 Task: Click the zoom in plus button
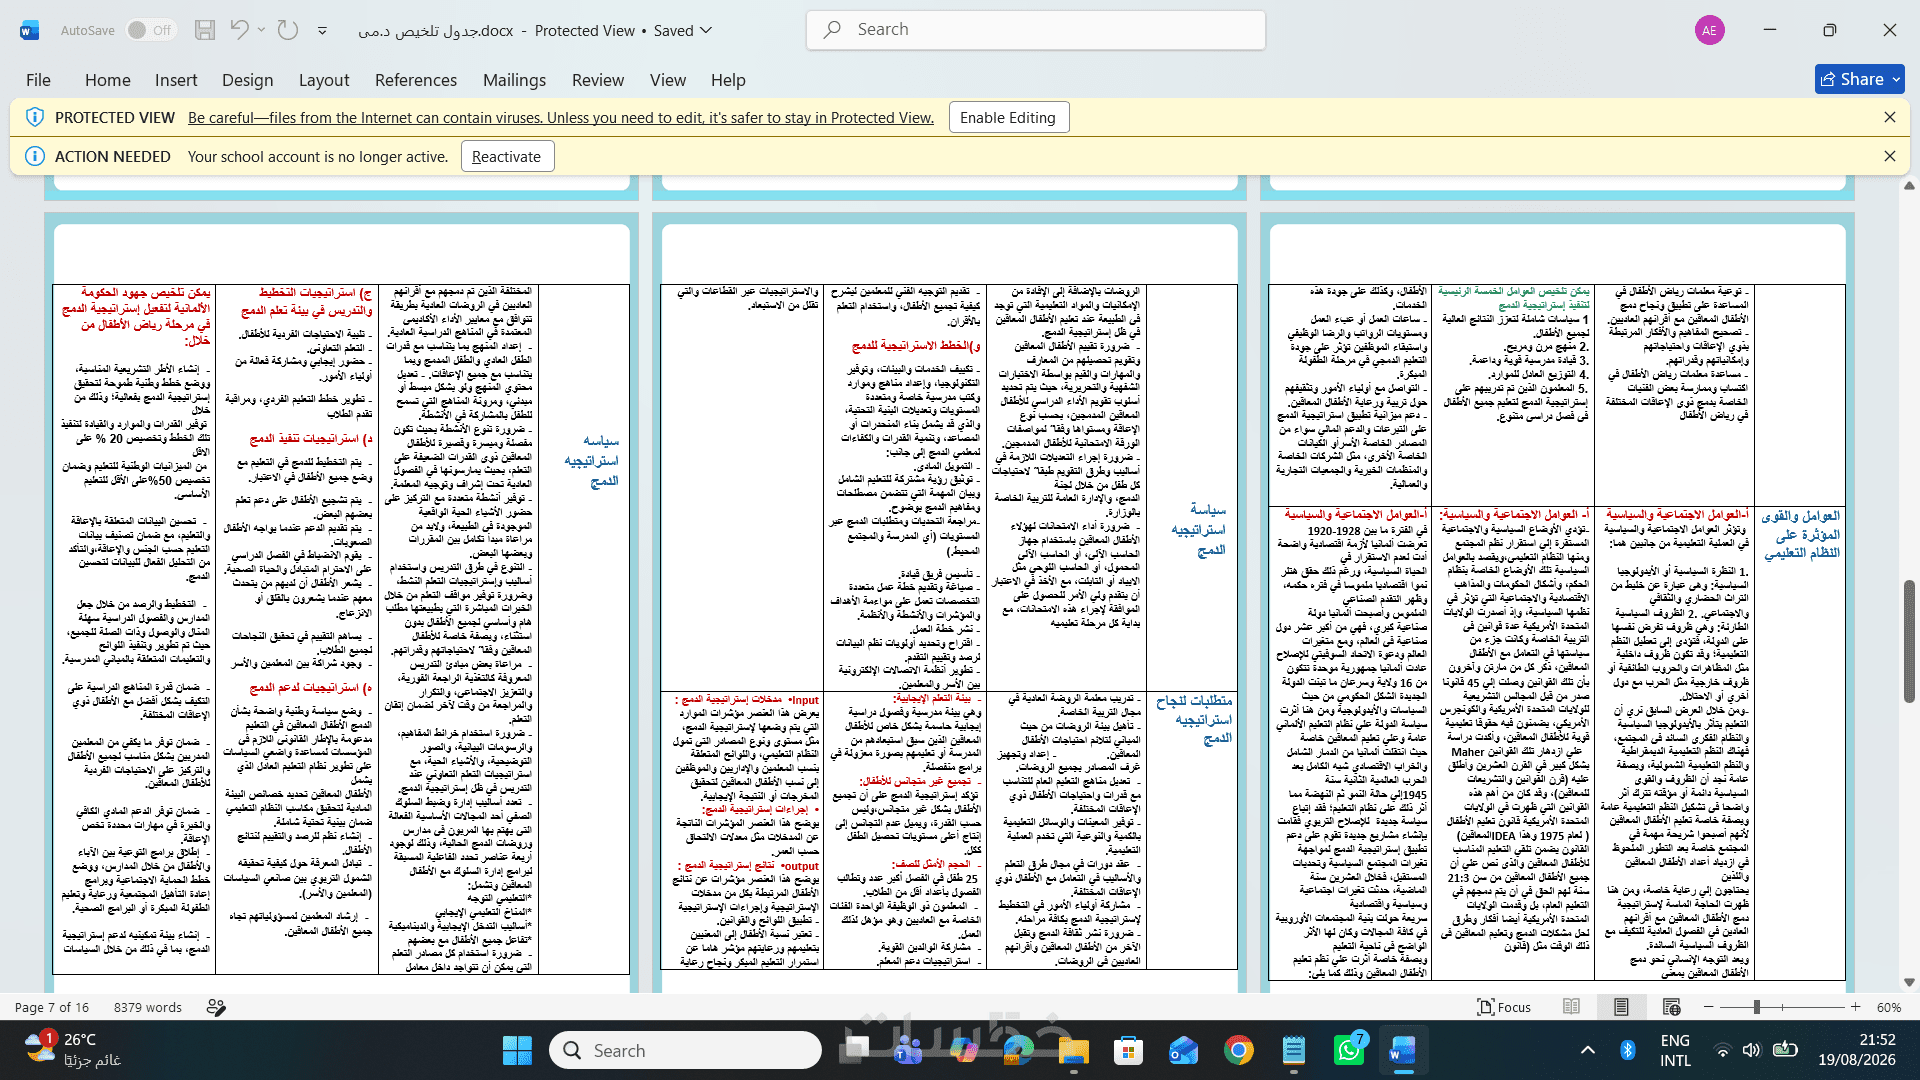tap(1856, 1007)
